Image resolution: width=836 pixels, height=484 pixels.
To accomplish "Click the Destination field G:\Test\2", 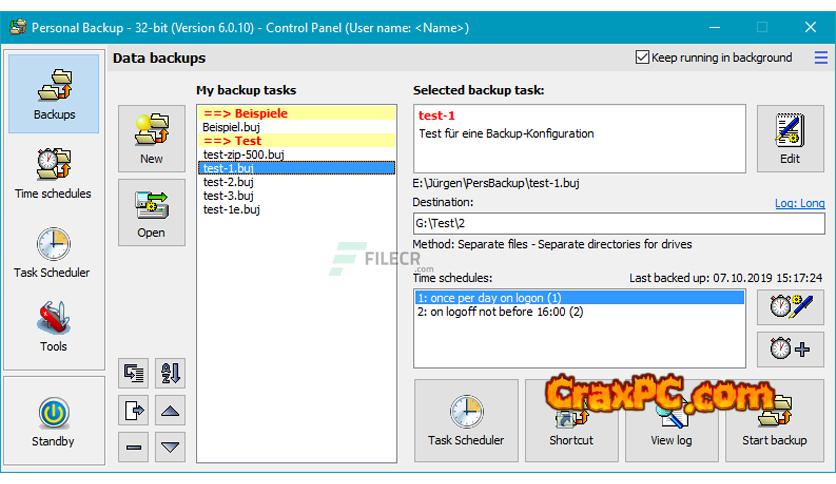I will point(619,223).
